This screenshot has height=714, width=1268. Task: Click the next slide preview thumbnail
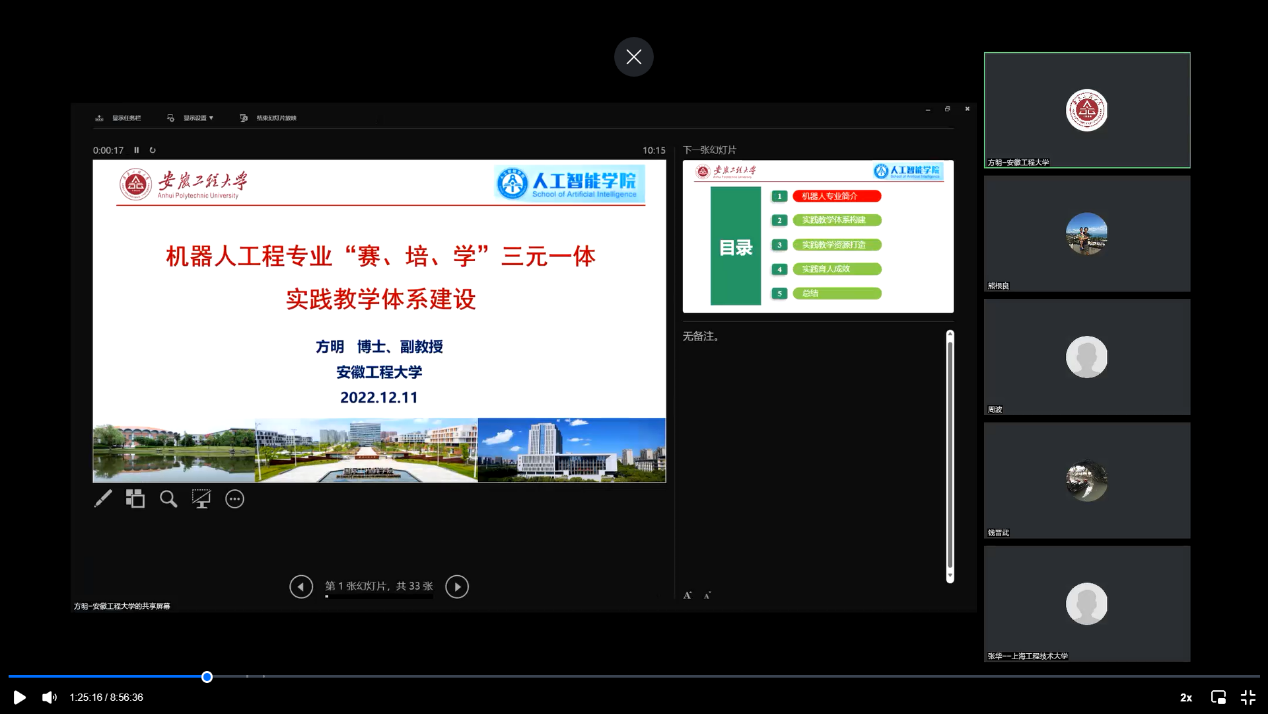click(818, 237)
